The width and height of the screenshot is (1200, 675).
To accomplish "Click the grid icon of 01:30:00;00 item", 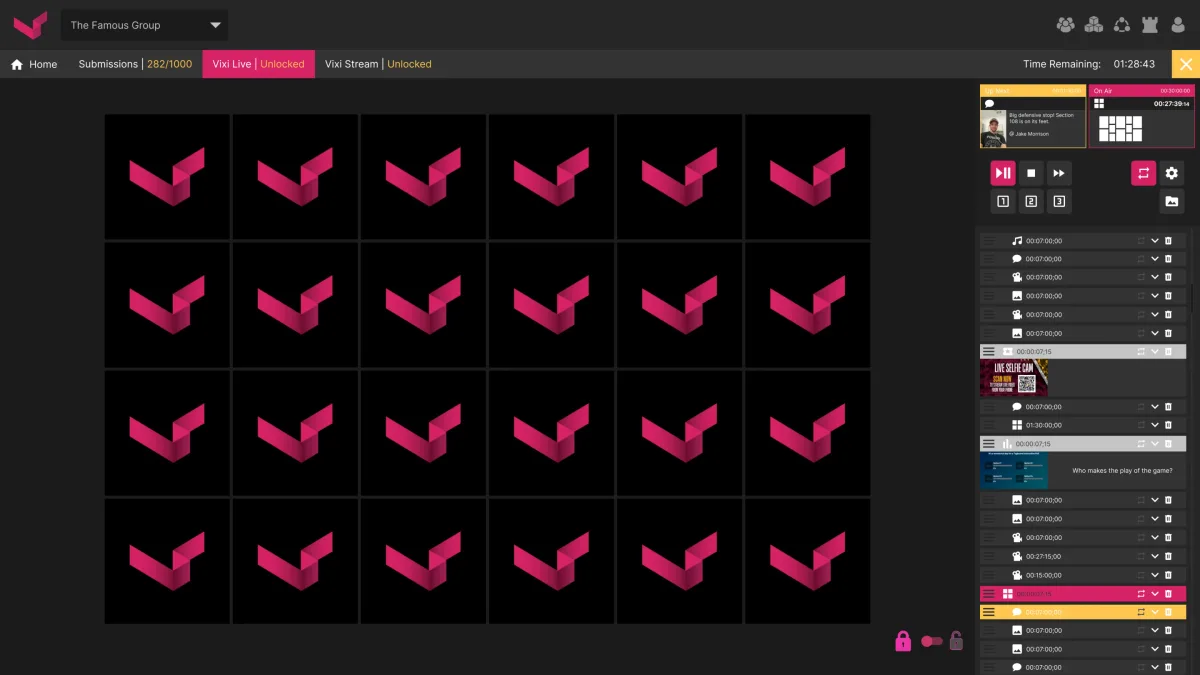I will 1017,425.
